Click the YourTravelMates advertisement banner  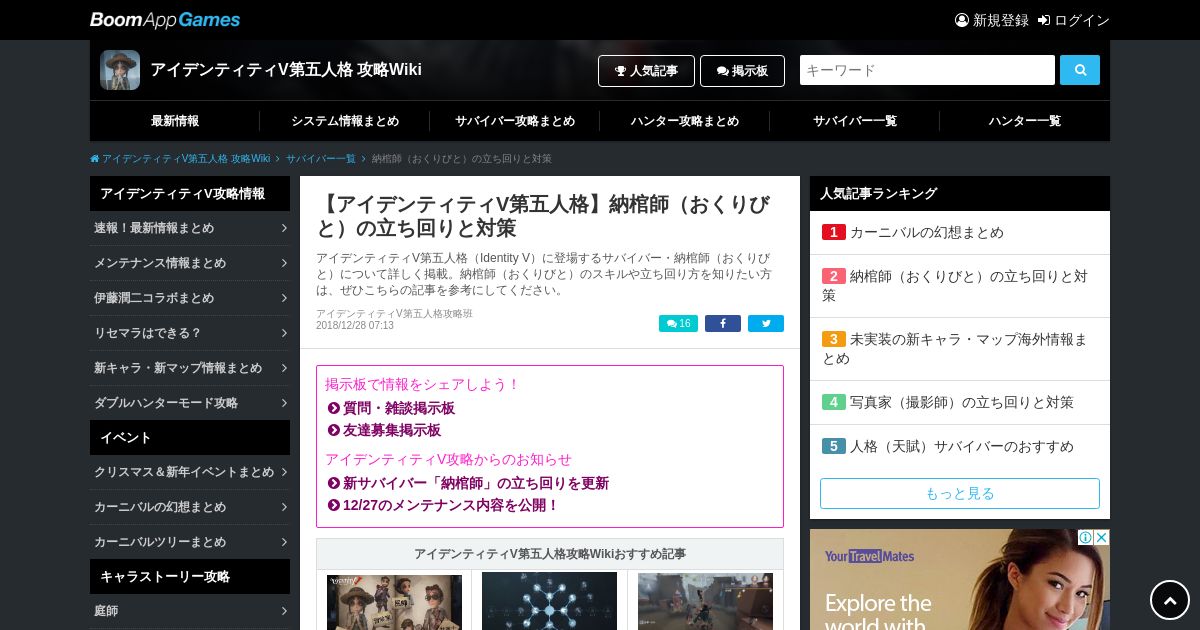(x=960, y=580)
